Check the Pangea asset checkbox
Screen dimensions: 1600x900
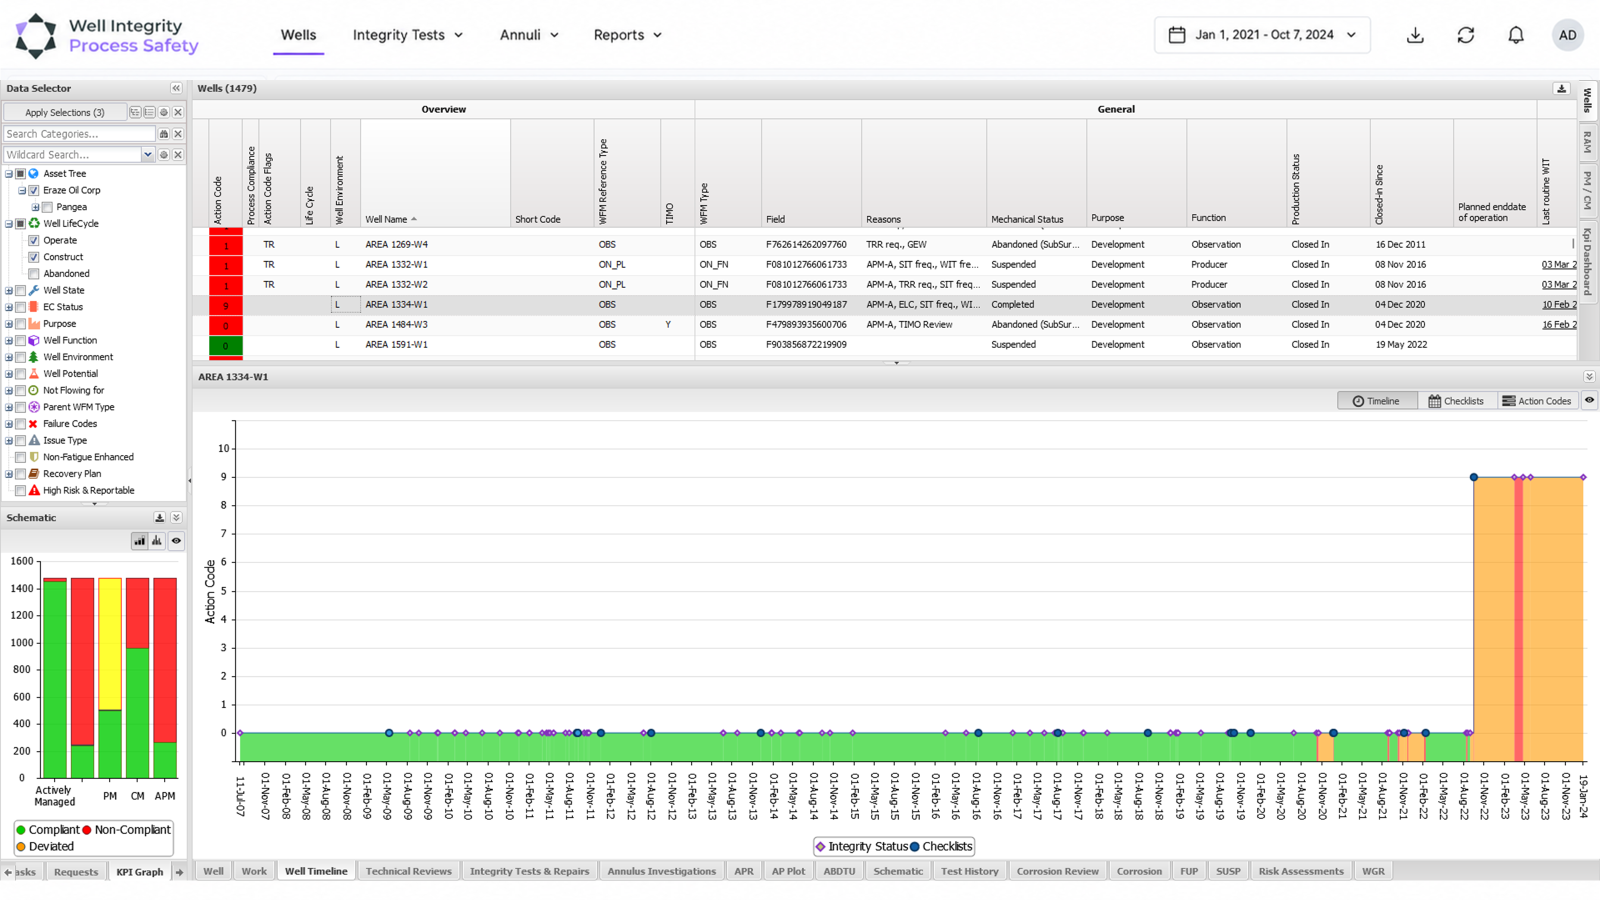[47, 207]
